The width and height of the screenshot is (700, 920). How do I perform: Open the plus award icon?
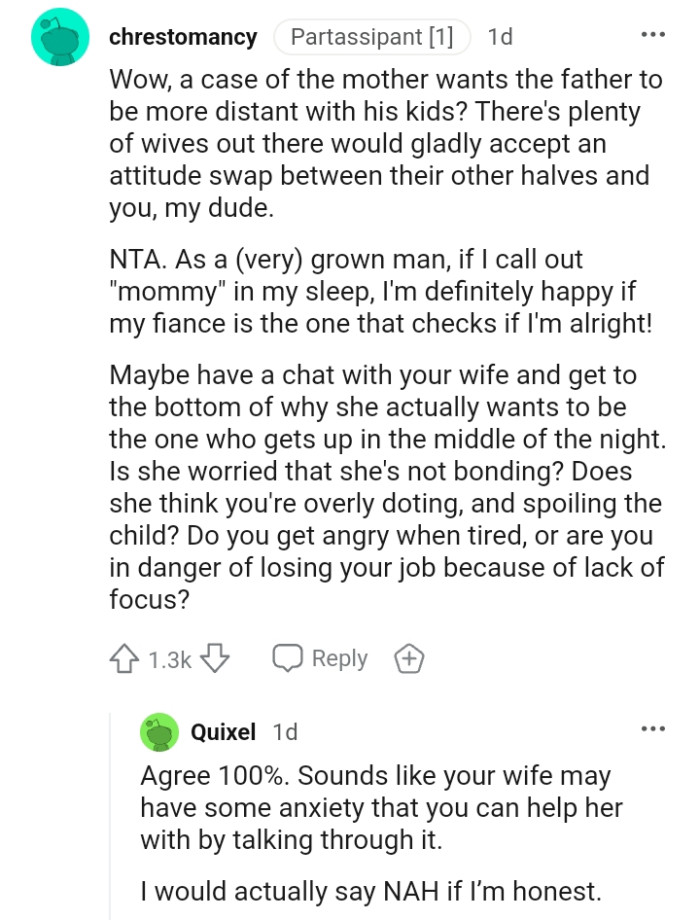[408, 658]
